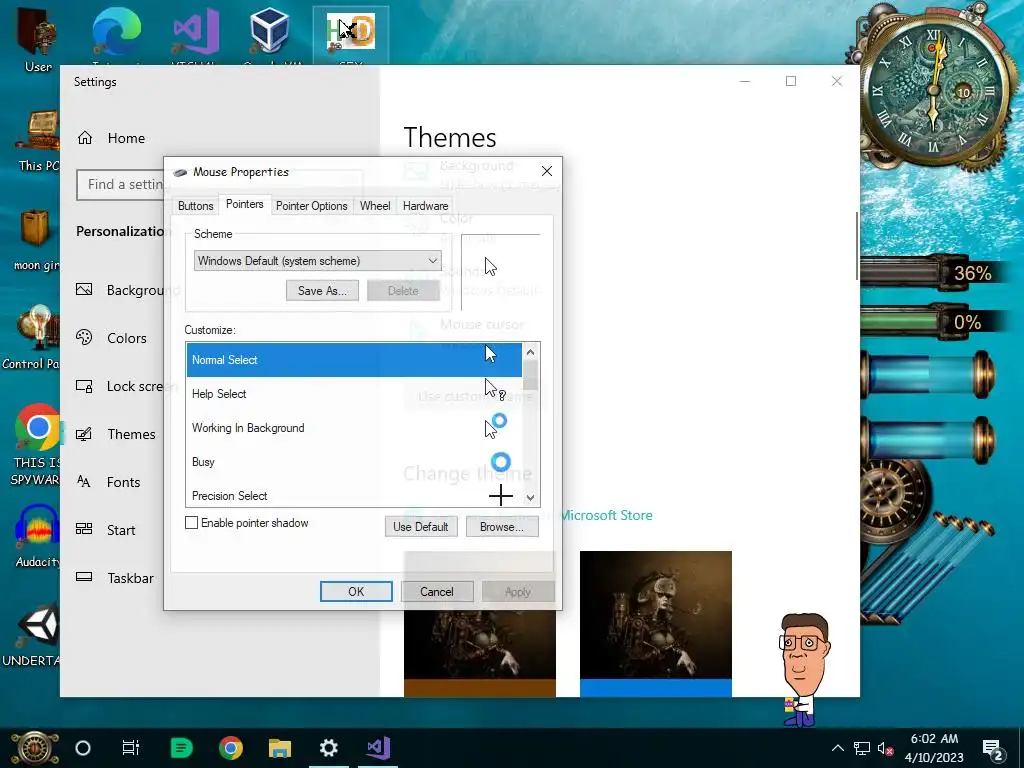Open the steampunk Start button
The width and height of the screenshot is (1024, 768).
(34, 748)
